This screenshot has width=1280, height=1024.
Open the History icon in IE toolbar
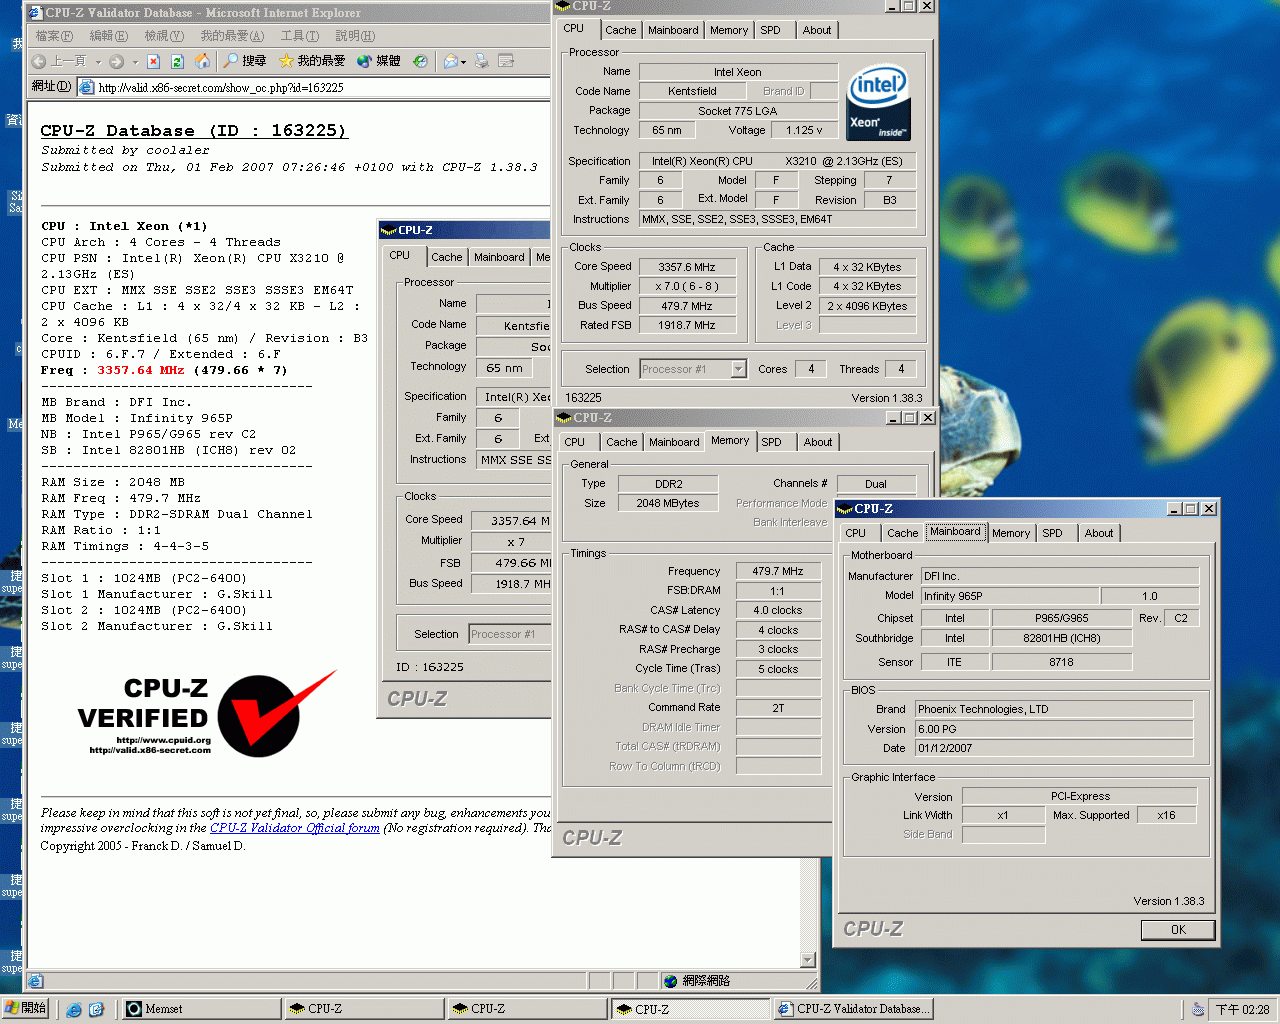pos(421,61)
